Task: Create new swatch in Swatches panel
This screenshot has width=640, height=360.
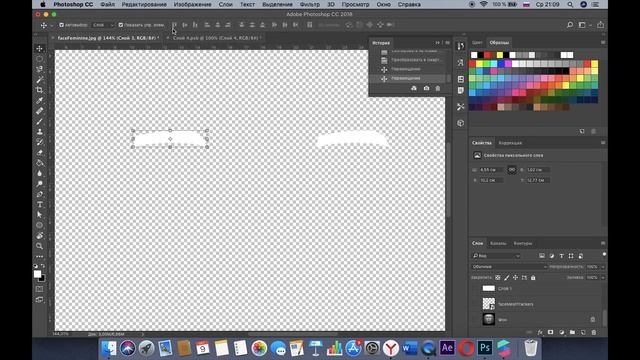Action: pos(582,131)
